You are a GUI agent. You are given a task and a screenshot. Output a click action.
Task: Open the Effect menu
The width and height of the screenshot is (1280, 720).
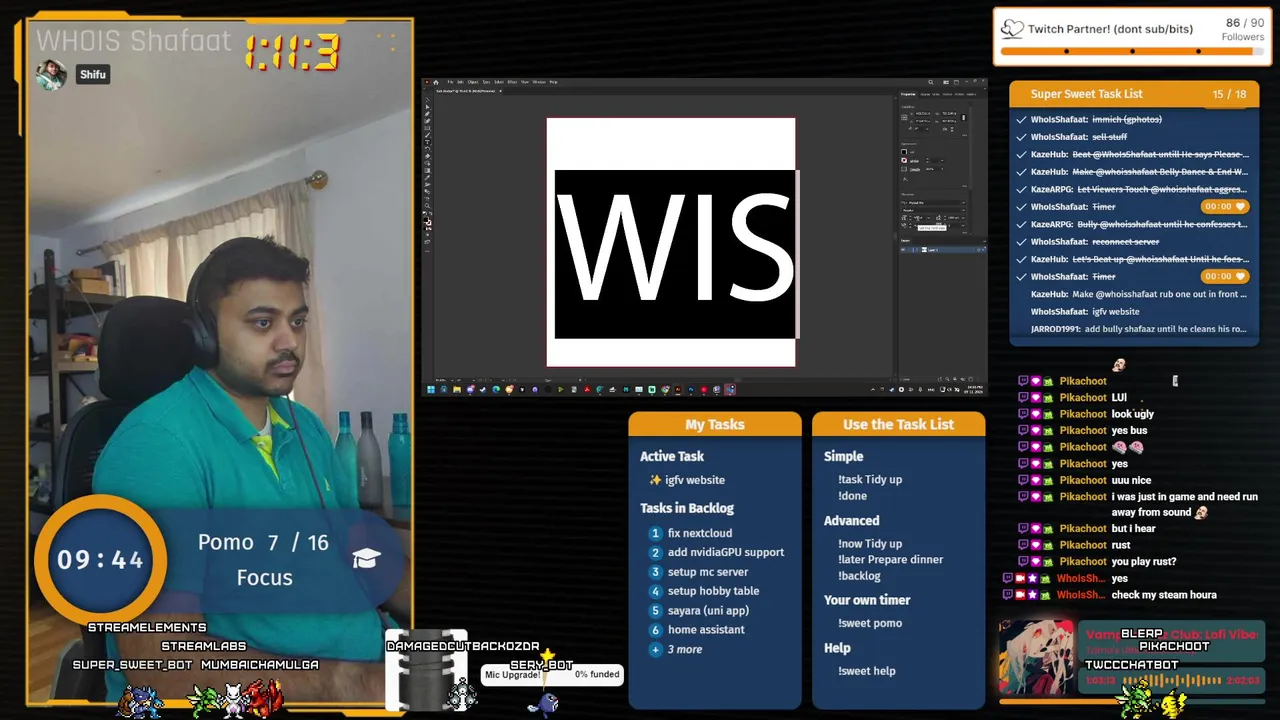(x=512, y=82)
